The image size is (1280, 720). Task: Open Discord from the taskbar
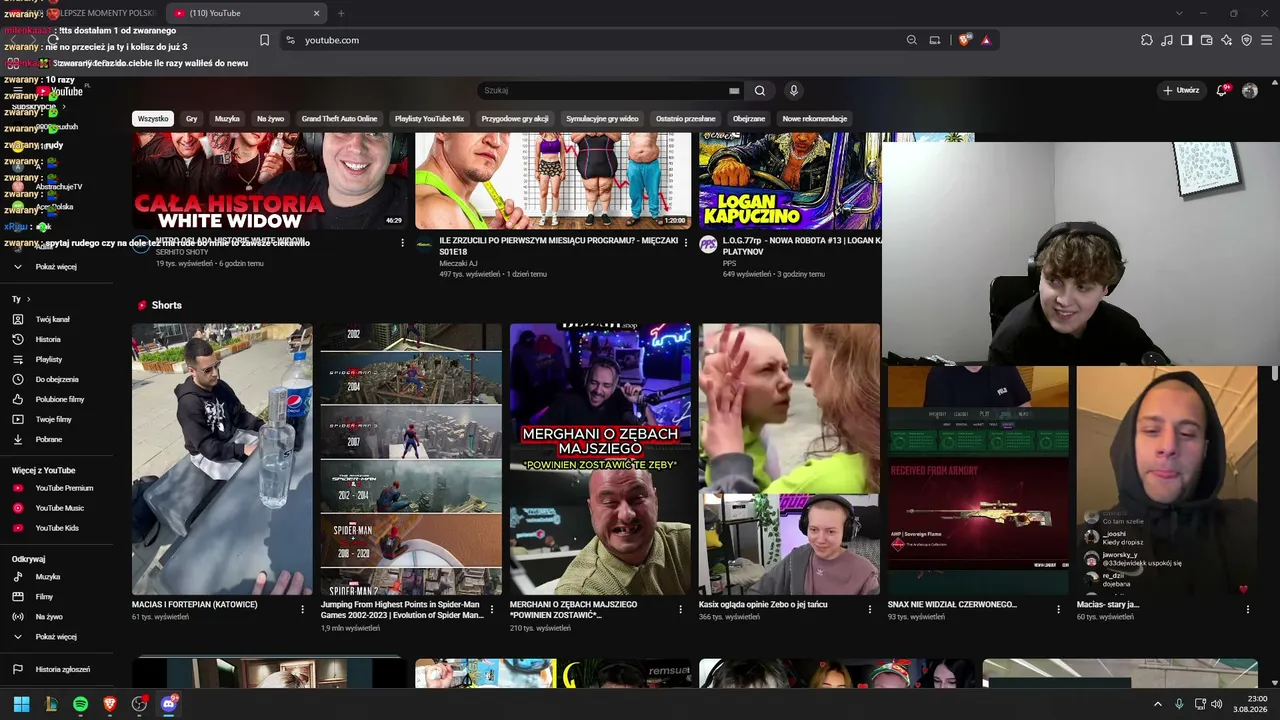pyautogui.click(x=169, y=704)
